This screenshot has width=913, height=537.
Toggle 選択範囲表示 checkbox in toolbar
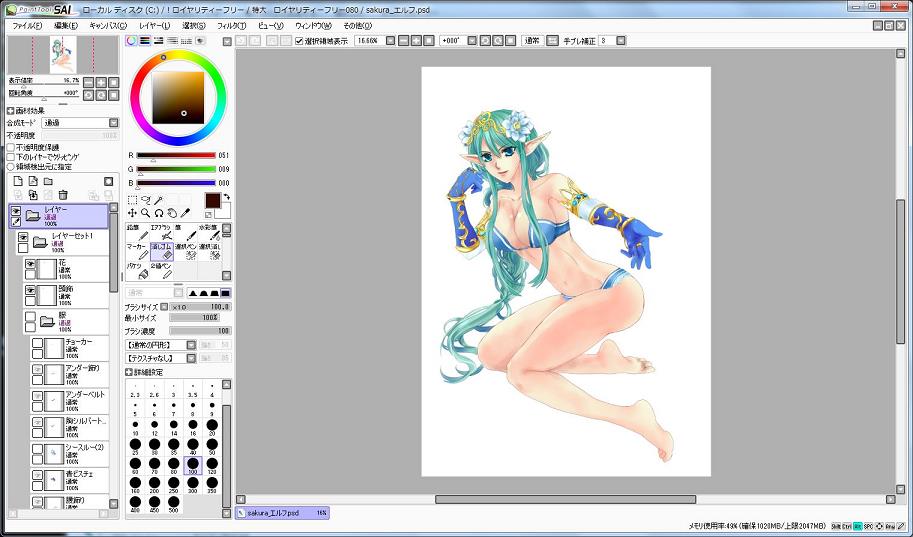click(299, 42)
